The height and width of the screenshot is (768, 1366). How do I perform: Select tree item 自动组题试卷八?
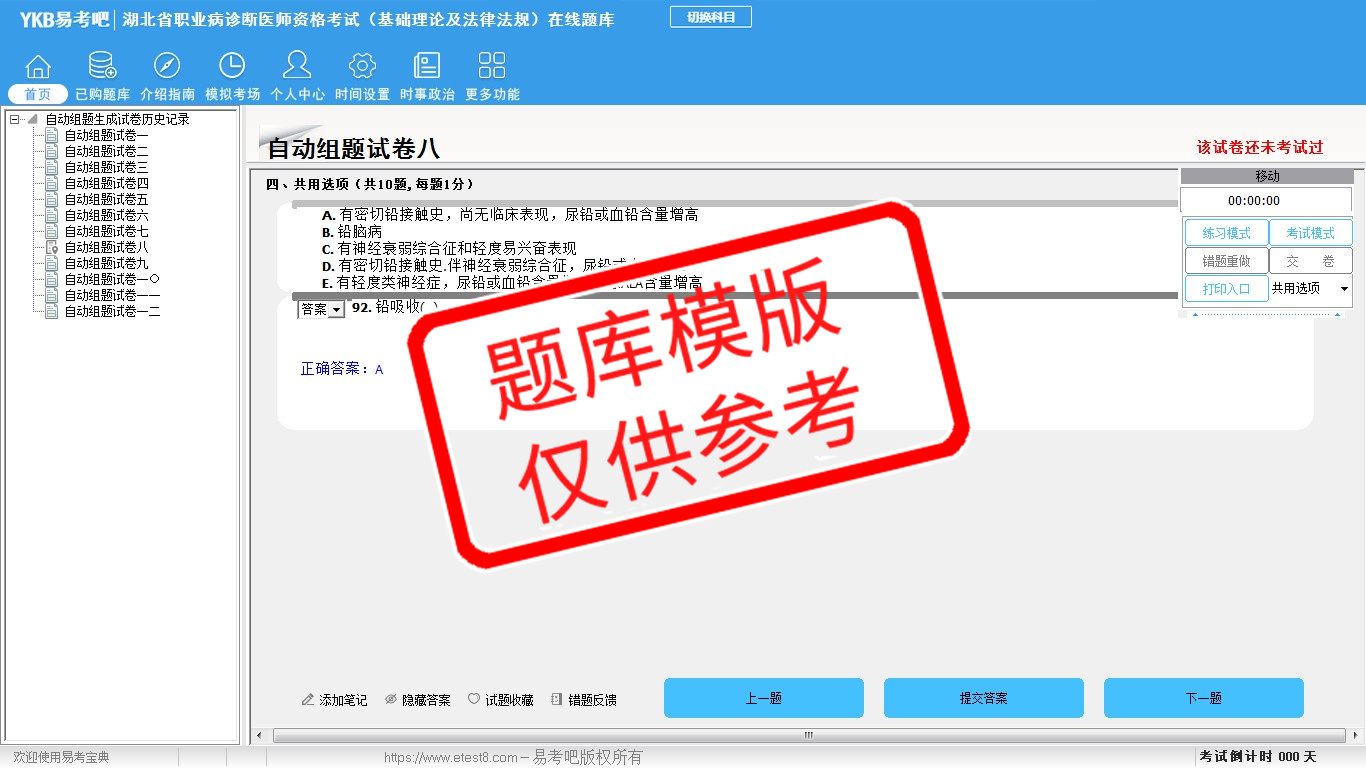(x=106, y=247)
